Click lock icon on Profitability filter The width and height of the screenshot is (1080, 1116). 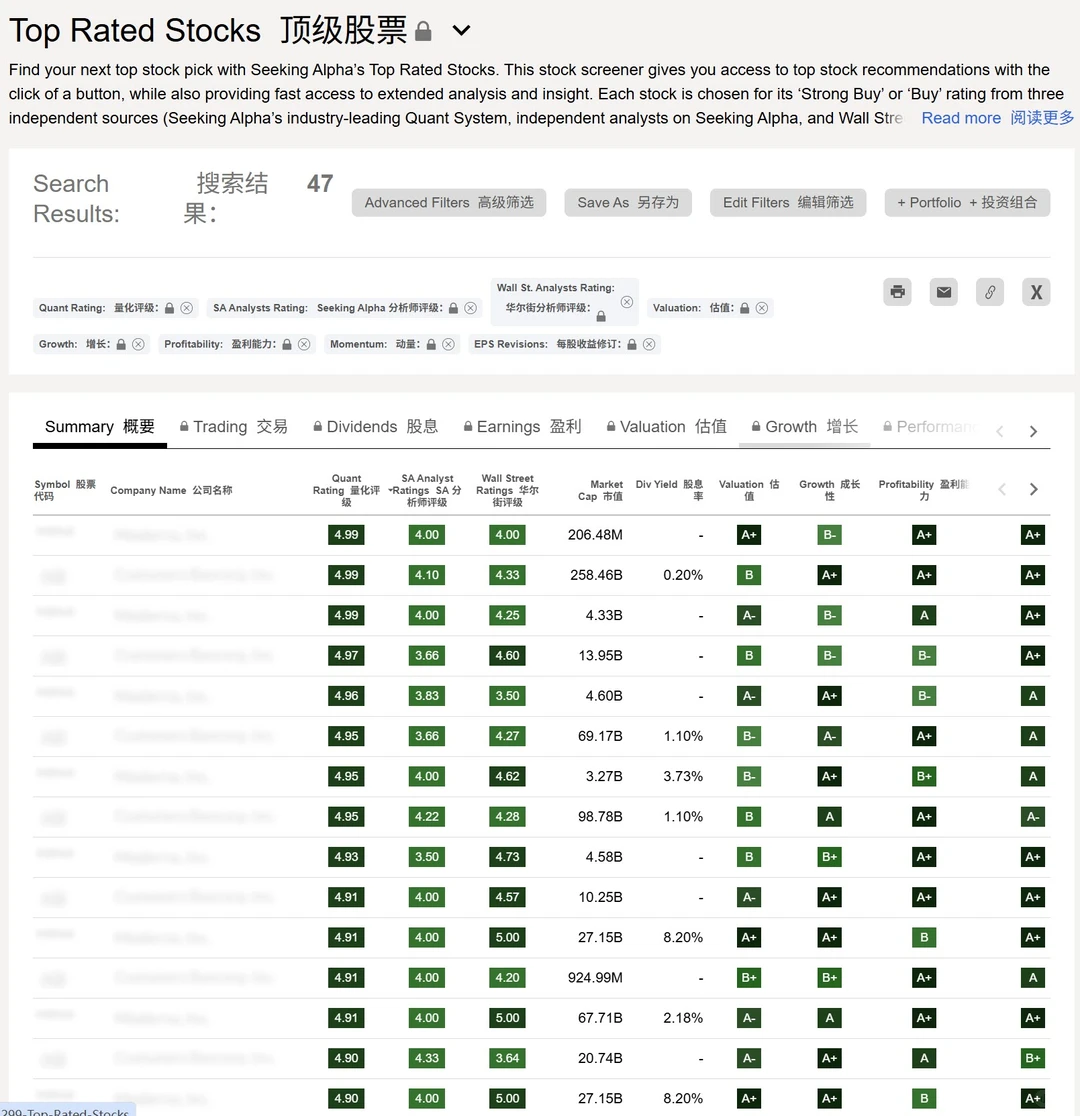click(287, 344)
